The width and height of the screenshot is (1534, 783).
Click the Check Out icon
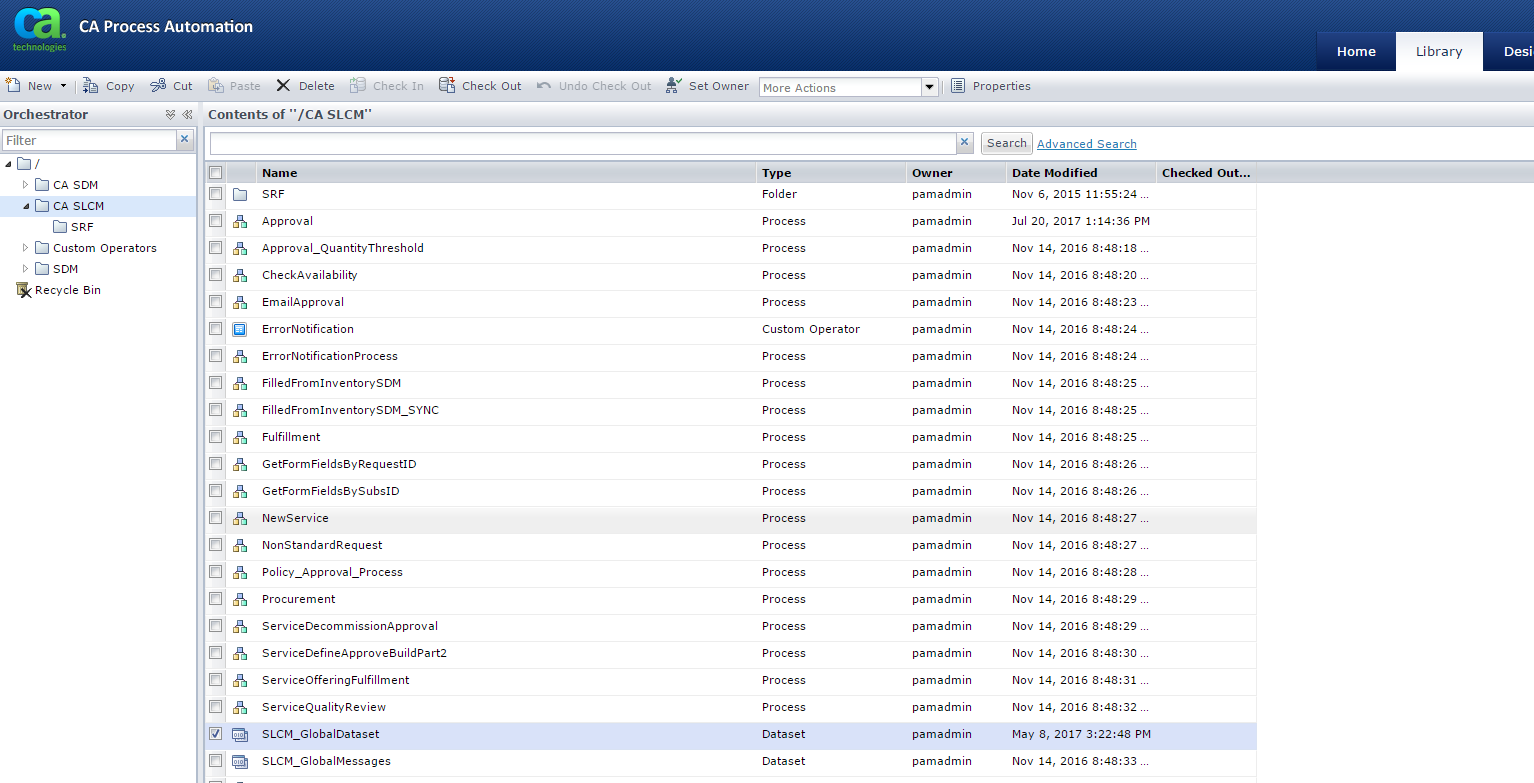tap(447, 86)
